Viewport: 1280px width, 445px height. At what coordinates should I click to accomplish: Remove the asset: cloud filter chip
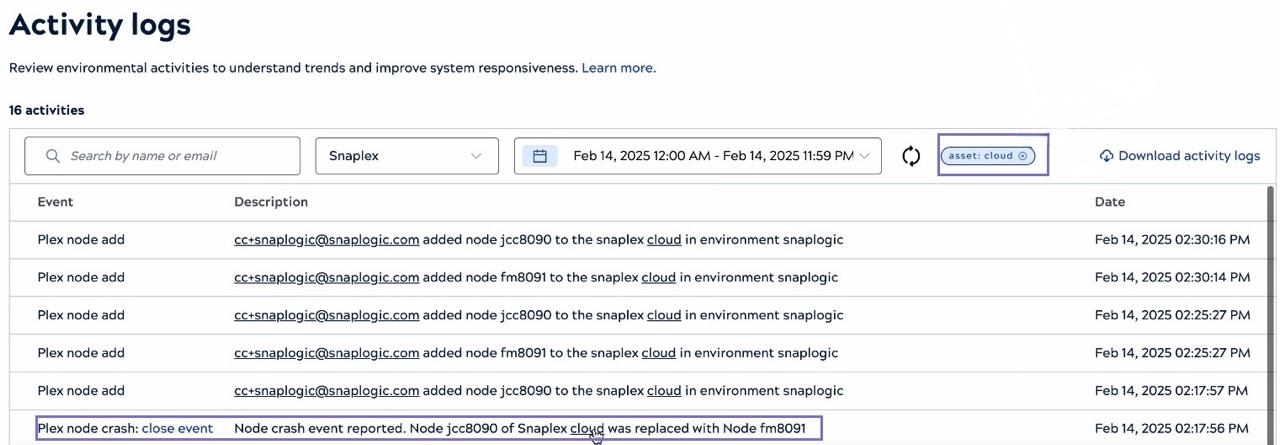[1022, 156]
